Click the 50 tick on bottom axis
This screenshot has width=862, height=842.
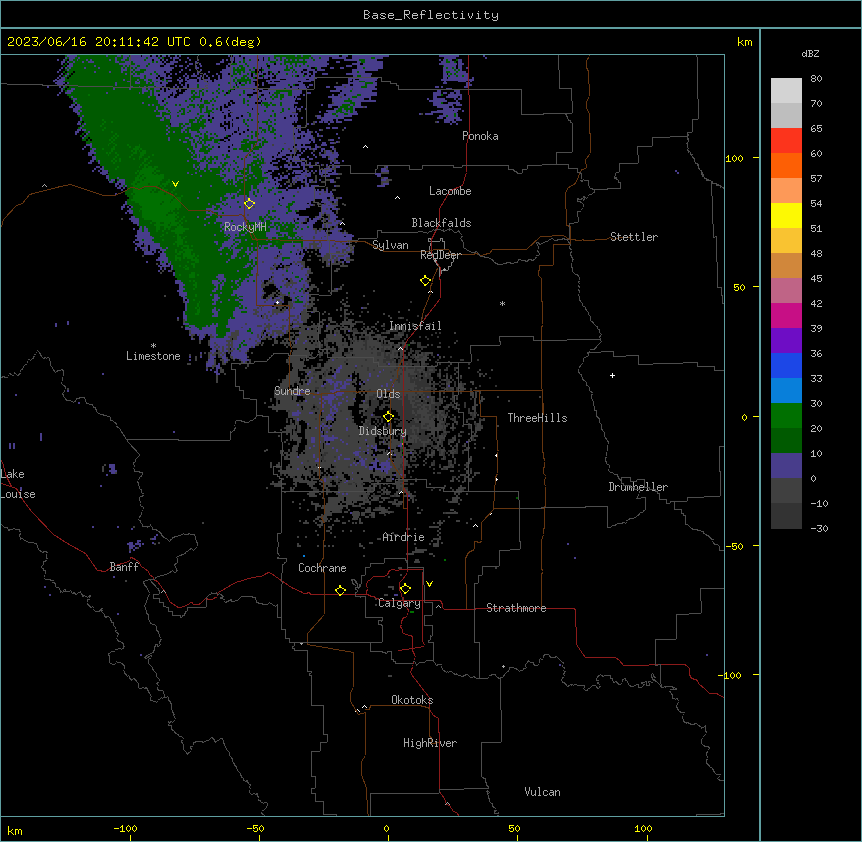[x=514, y=828]
